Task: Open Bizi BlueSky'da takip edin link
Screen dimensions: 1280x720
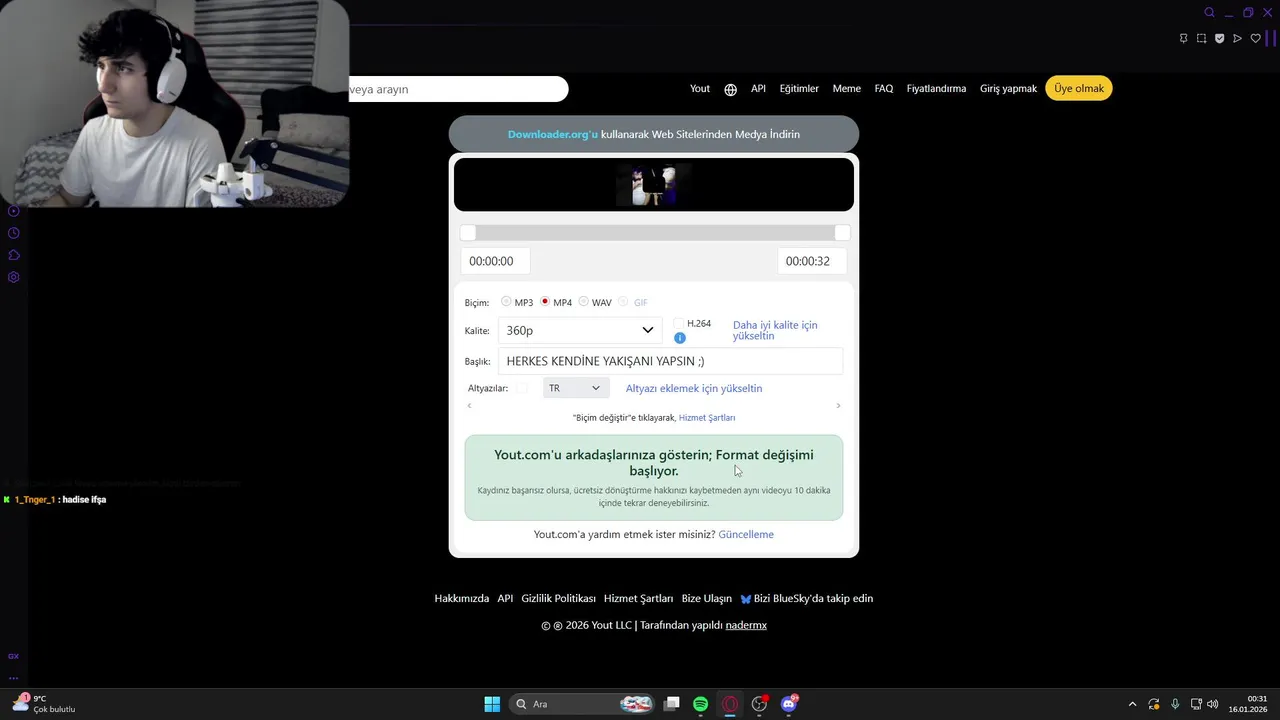Action: coord(806,598)
